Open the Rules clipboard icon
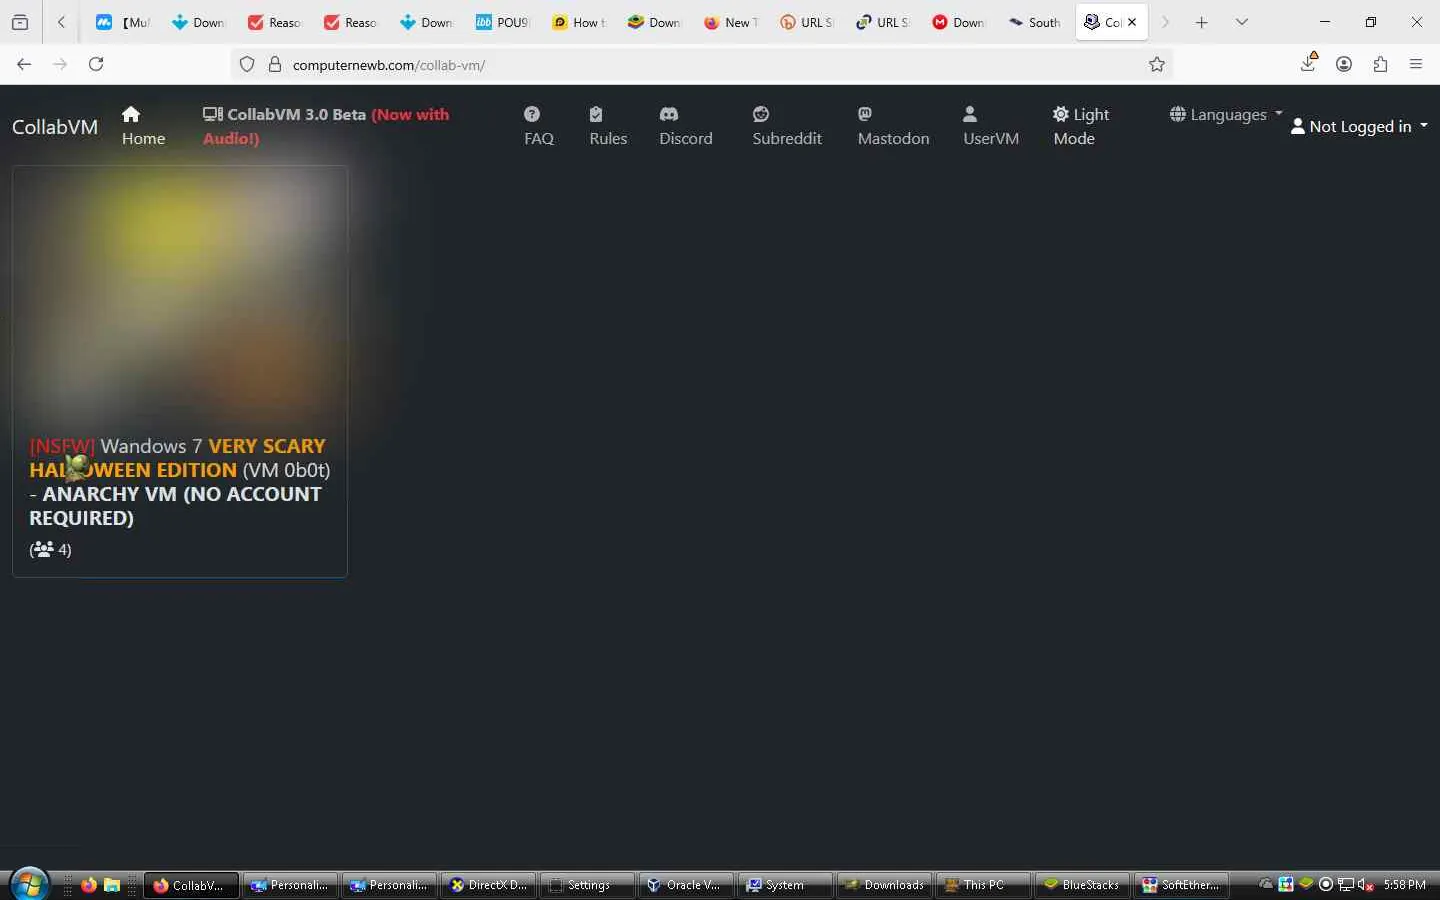This screenshot has height=900, width=1440. pyautogui.click(x=596, y=114)
